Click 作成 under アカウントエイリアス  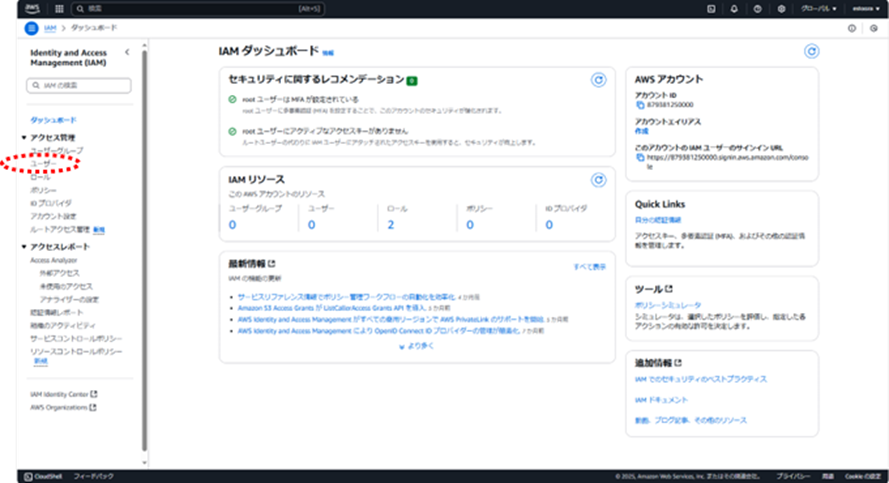(641, 131)
